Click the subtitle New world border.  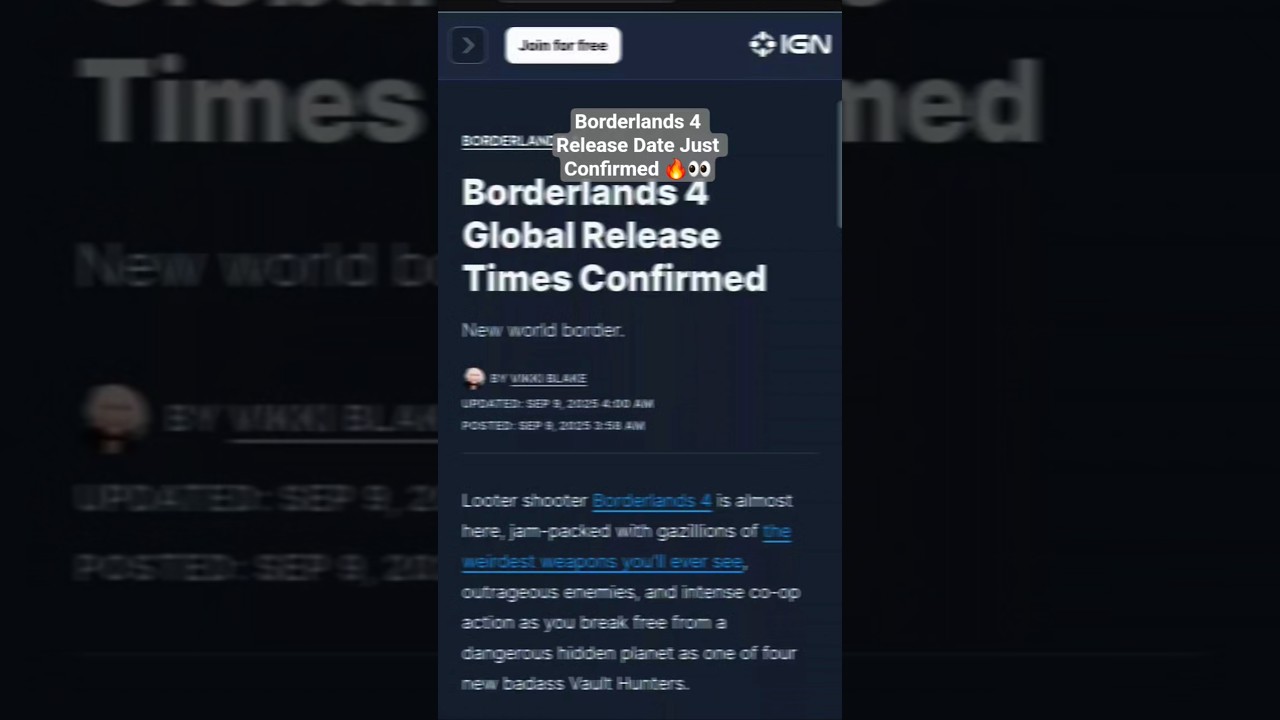[543, 330]
